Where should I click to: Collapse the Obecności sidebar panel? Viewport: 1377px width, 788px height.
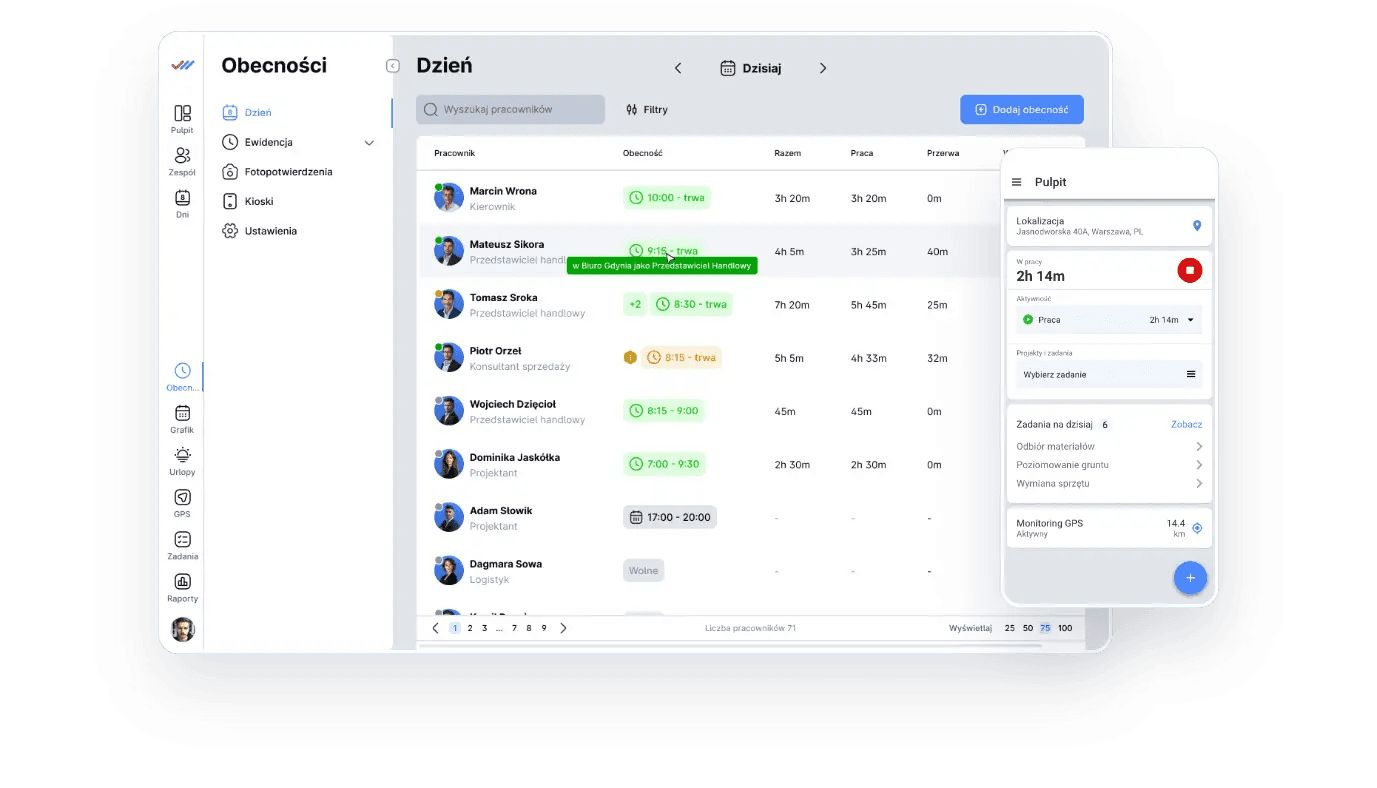(x=392, y=66)
